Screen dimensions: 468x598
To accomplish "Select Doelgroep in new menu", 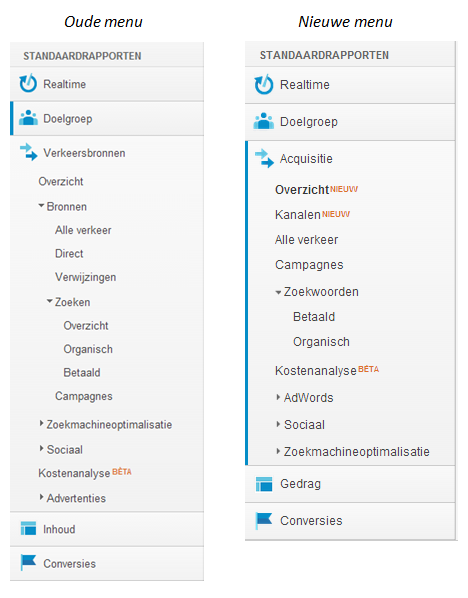I will point(350,122).
